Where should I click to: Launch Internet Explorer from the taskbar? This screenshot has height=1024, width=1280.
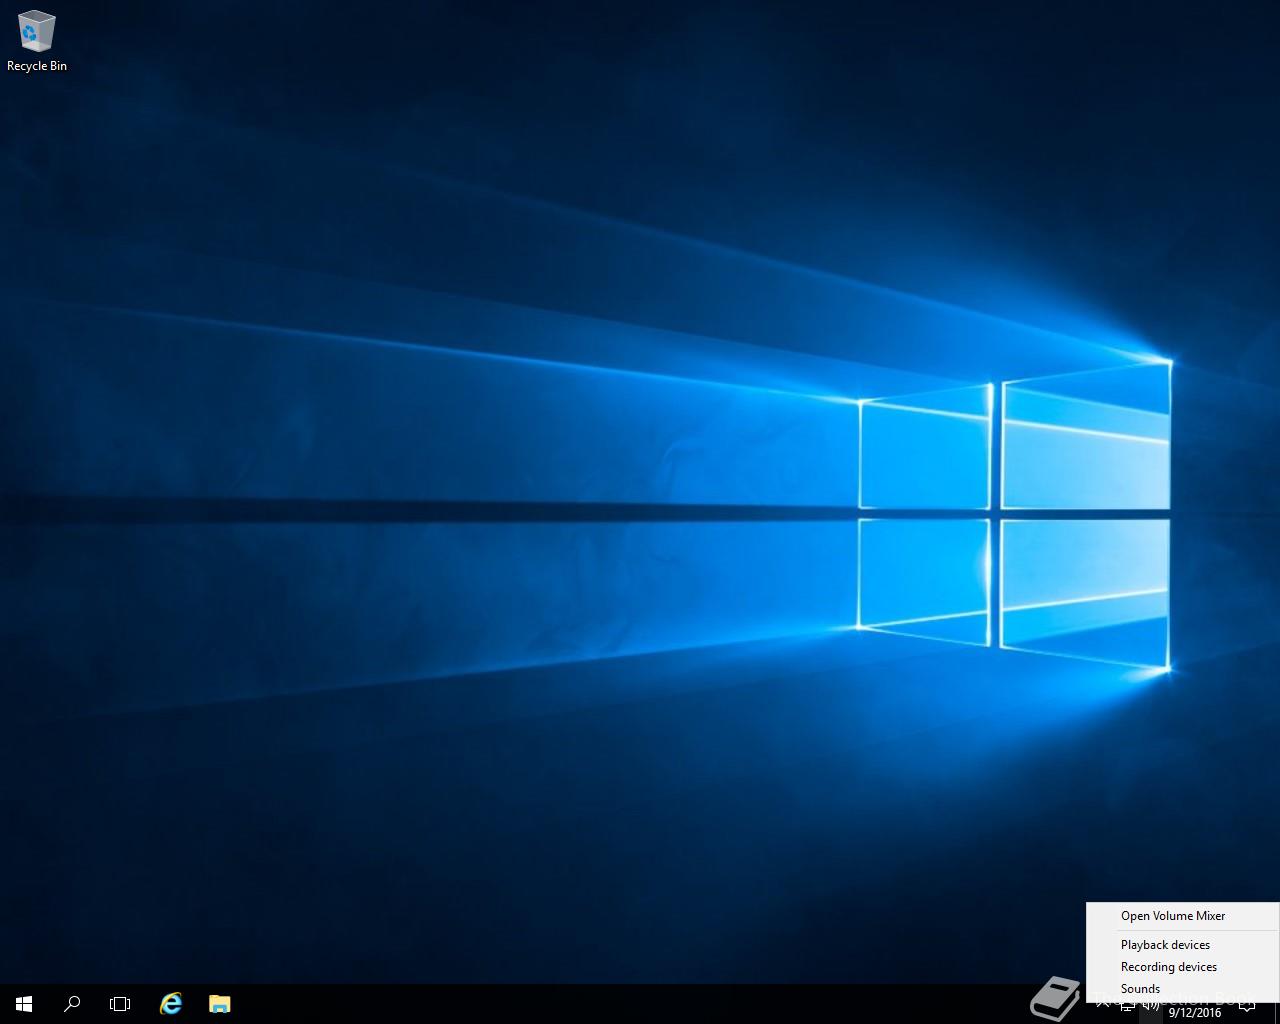(171, 1004)
